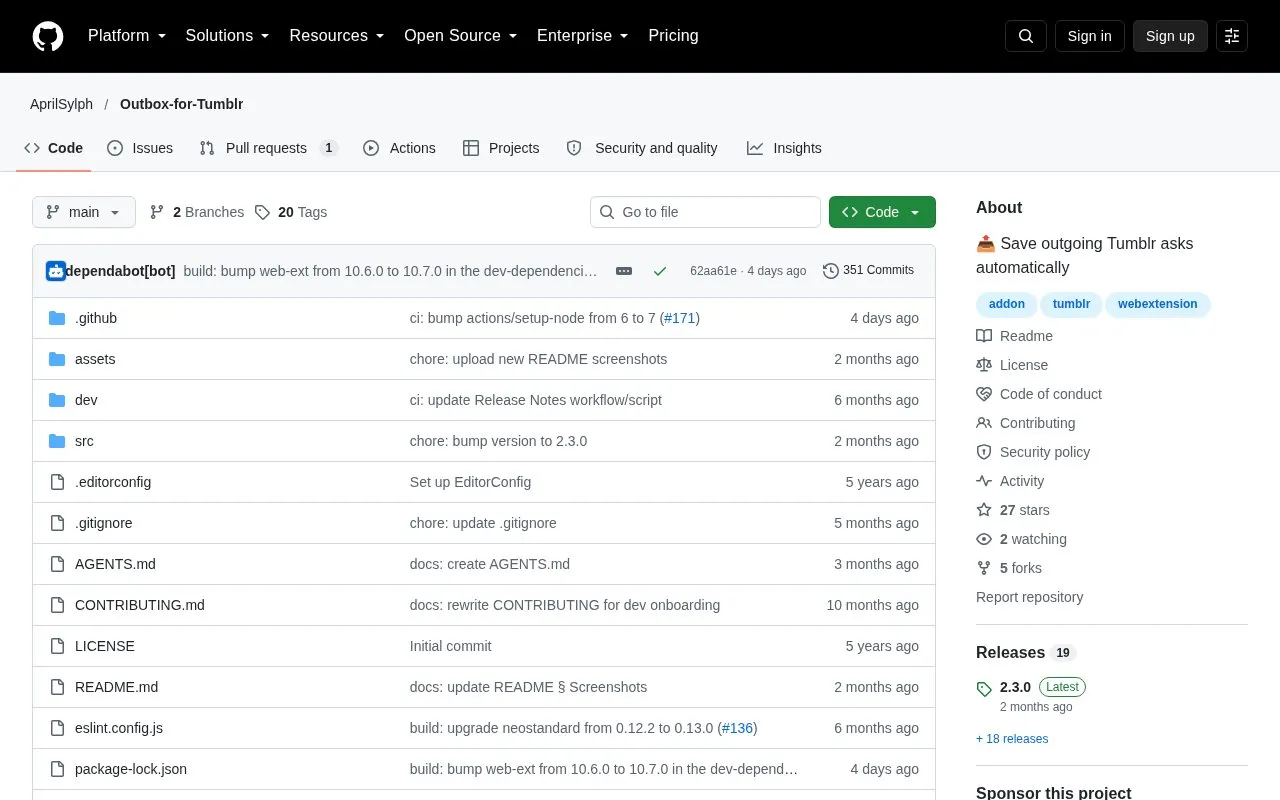Open the + 18 releases link
This screenshot has width=1280, height=800.
coord(1012,739)
